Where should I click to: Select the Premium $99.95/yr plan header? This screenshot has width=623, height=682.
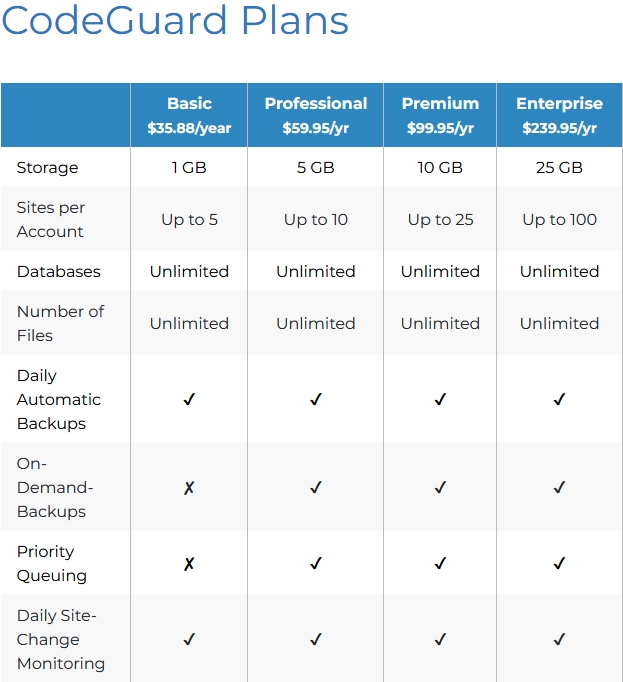point(440,115)
